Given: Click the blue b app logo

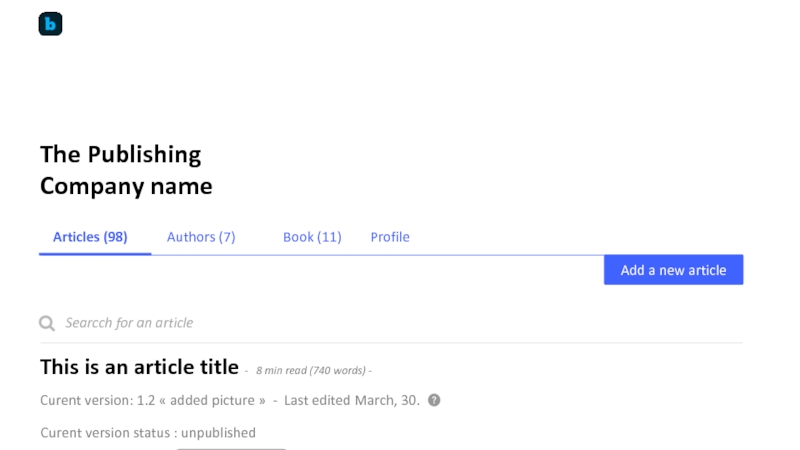Looking at the screenshot, I should pos(50,24).
